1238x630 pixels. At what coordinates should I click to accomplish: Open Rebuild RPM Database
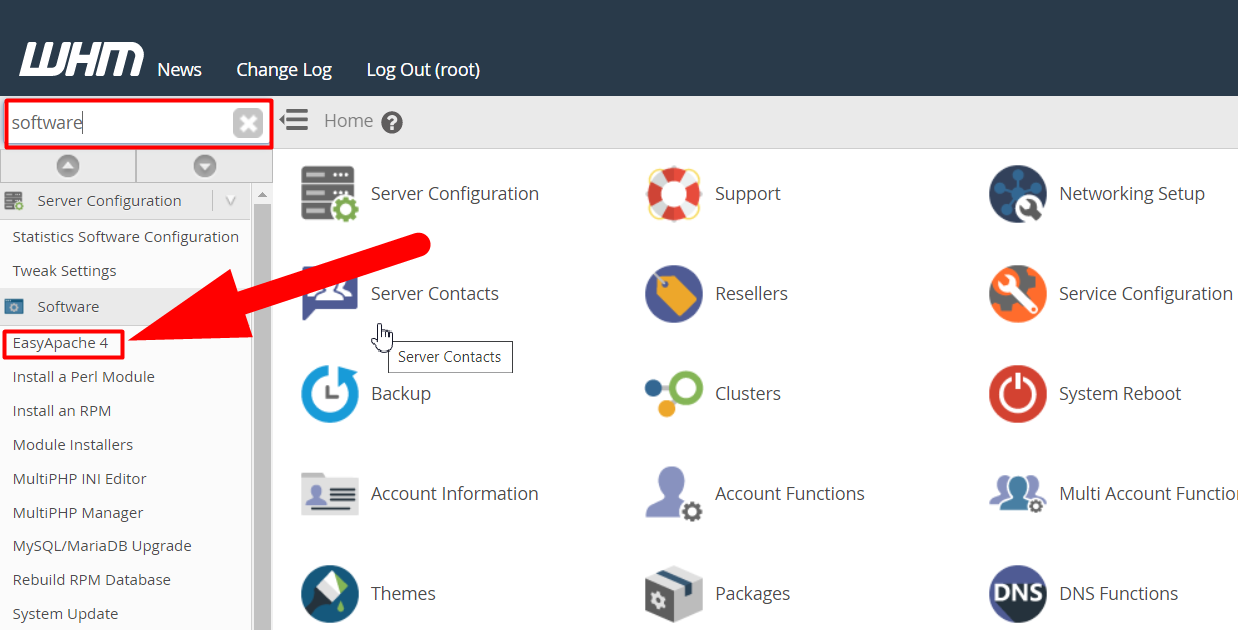(x=91, y=580)
